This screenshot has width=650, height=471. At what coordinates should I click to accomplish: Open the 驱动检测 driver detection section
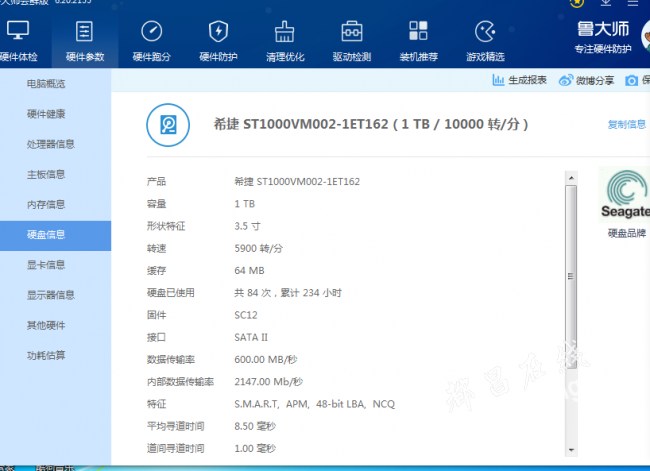pos(352,41)
